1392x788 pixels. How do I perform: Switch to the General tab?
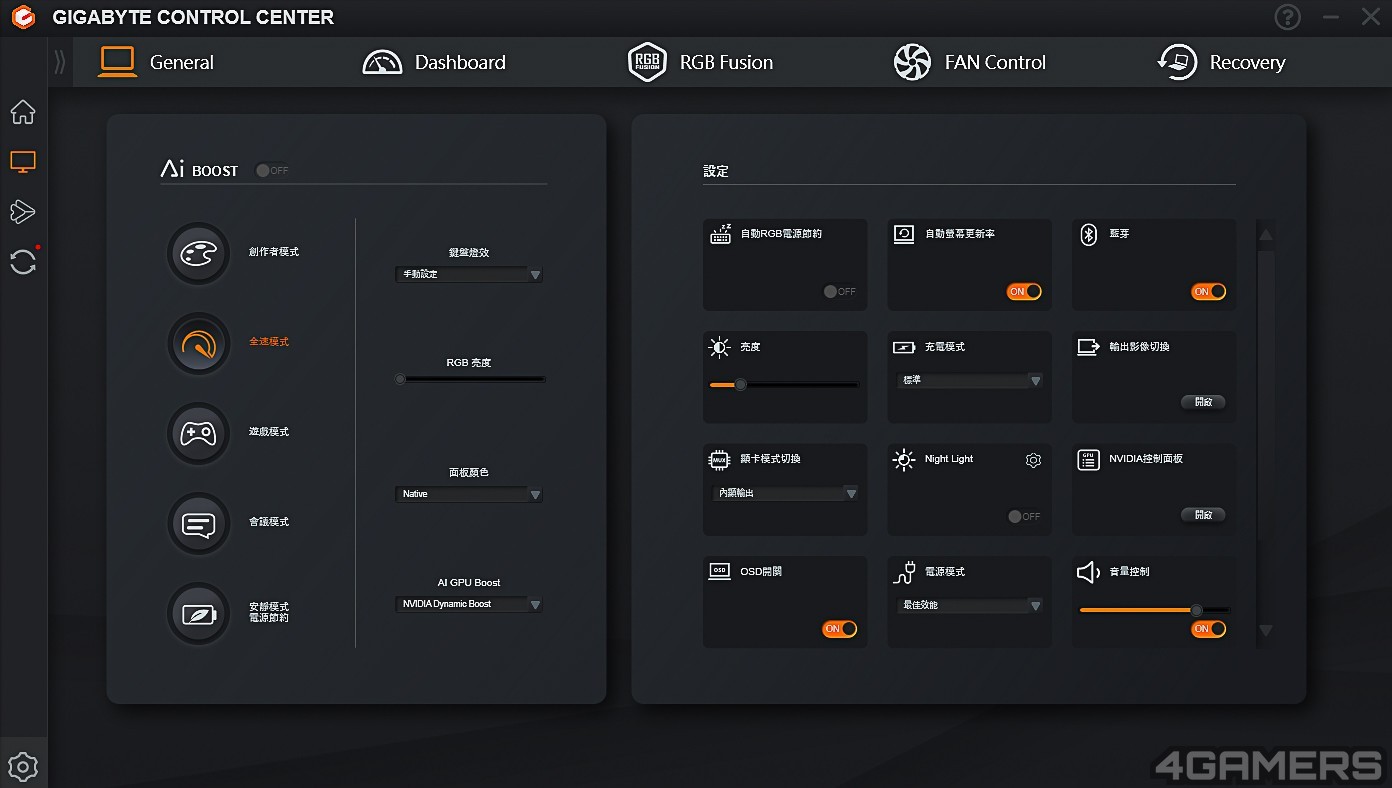(x=156, y=62)
